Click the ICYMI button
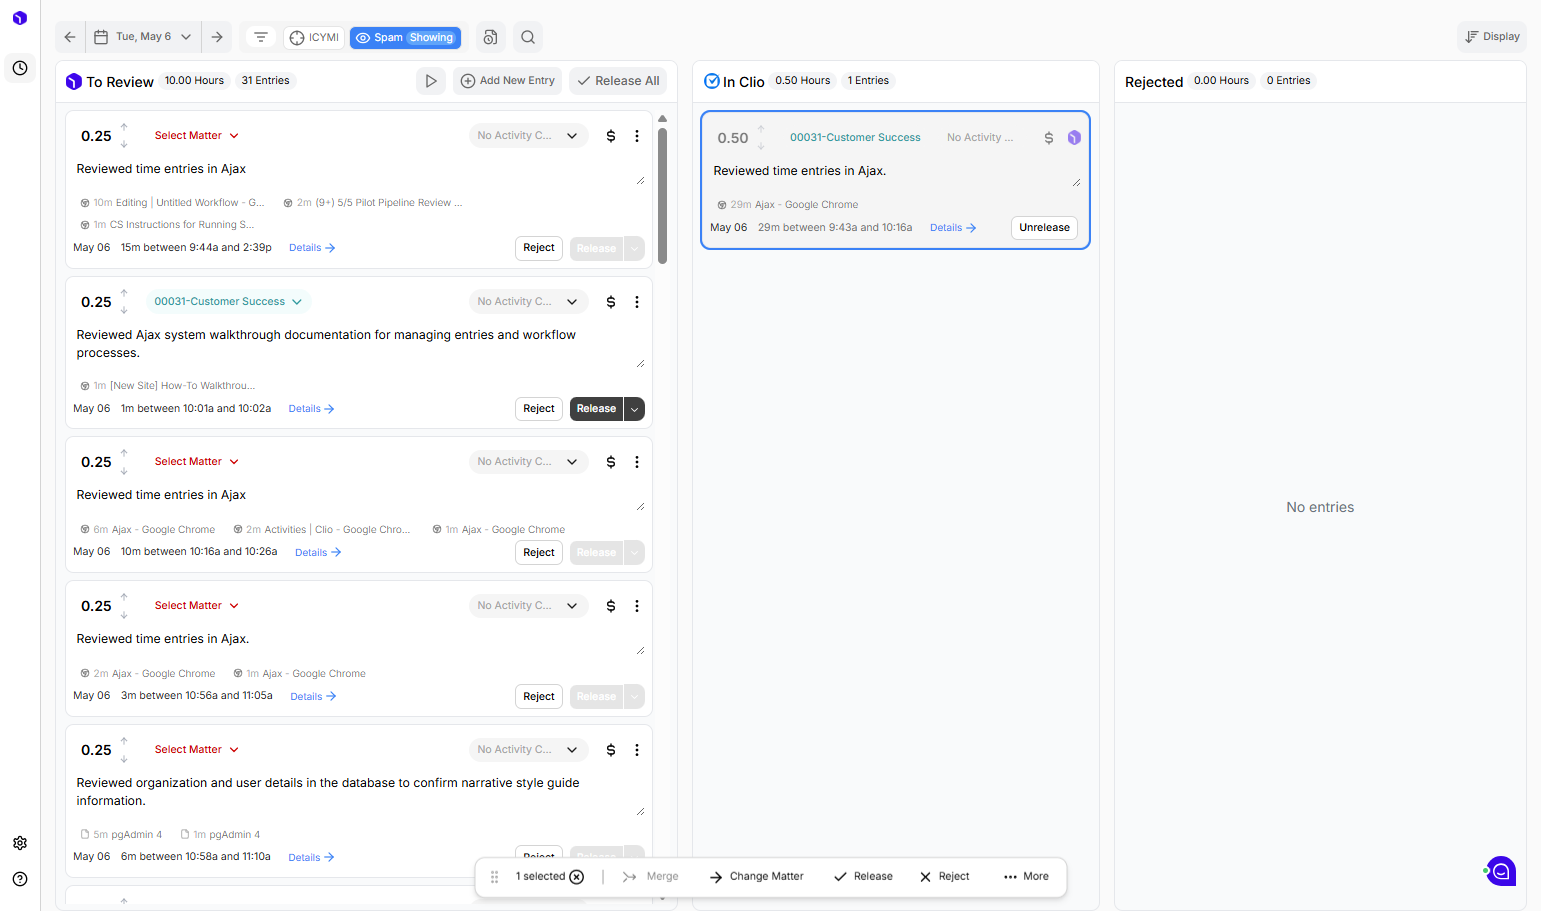Viewport: 1541px width, 911px height. pos(314,38)
